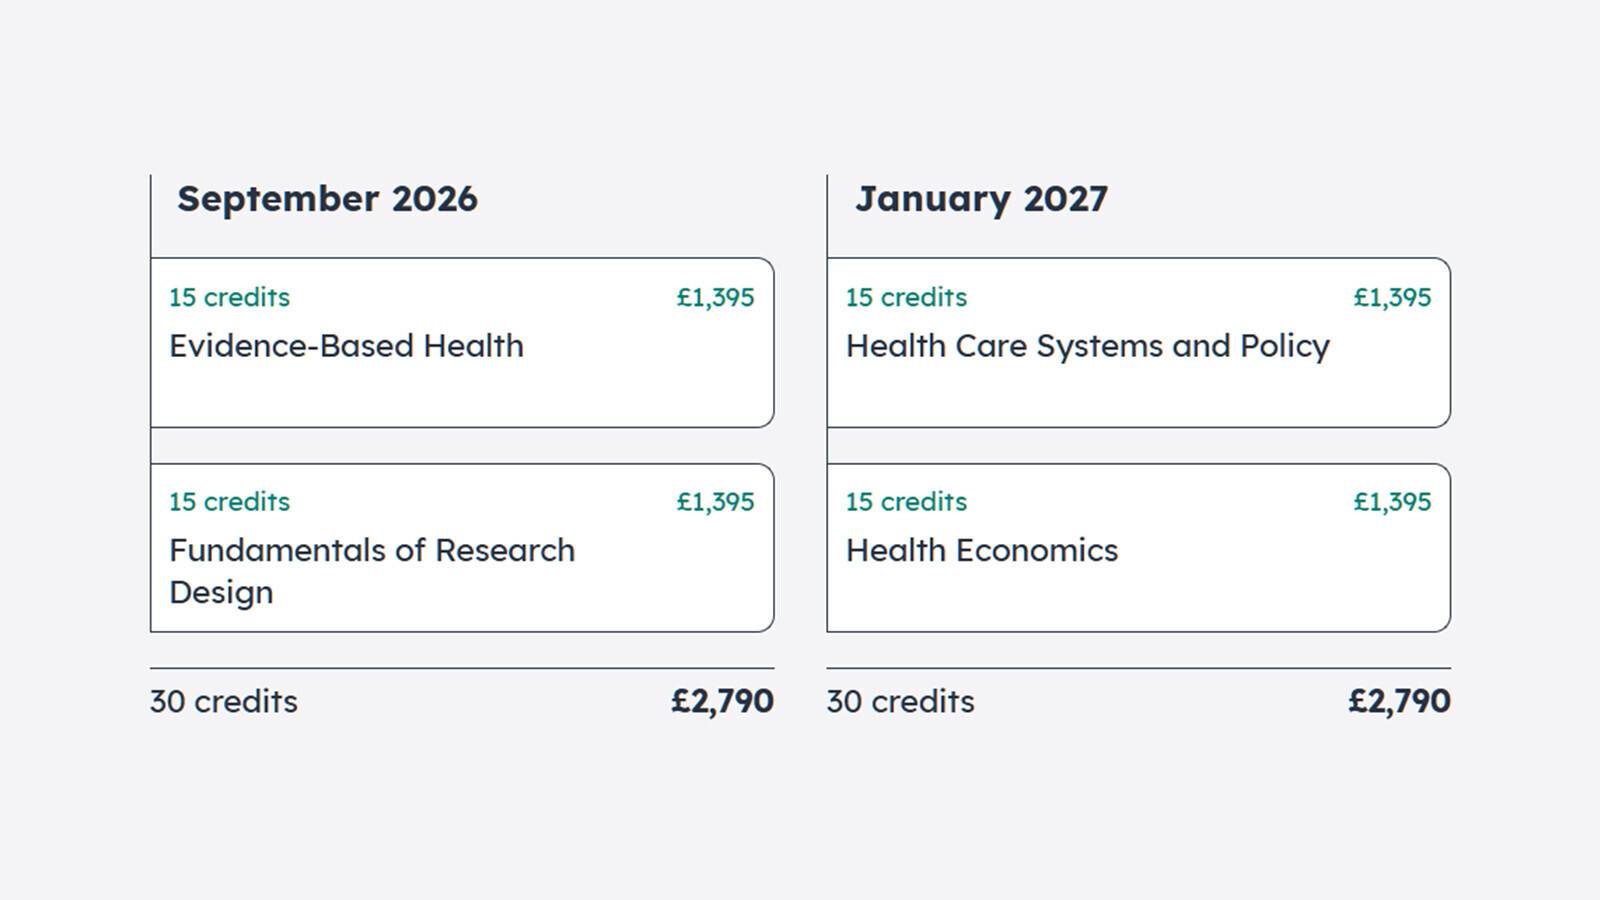Click the September 30 credits total label
Viewport: 1600px width, 900px height.
tap(223, 702)
